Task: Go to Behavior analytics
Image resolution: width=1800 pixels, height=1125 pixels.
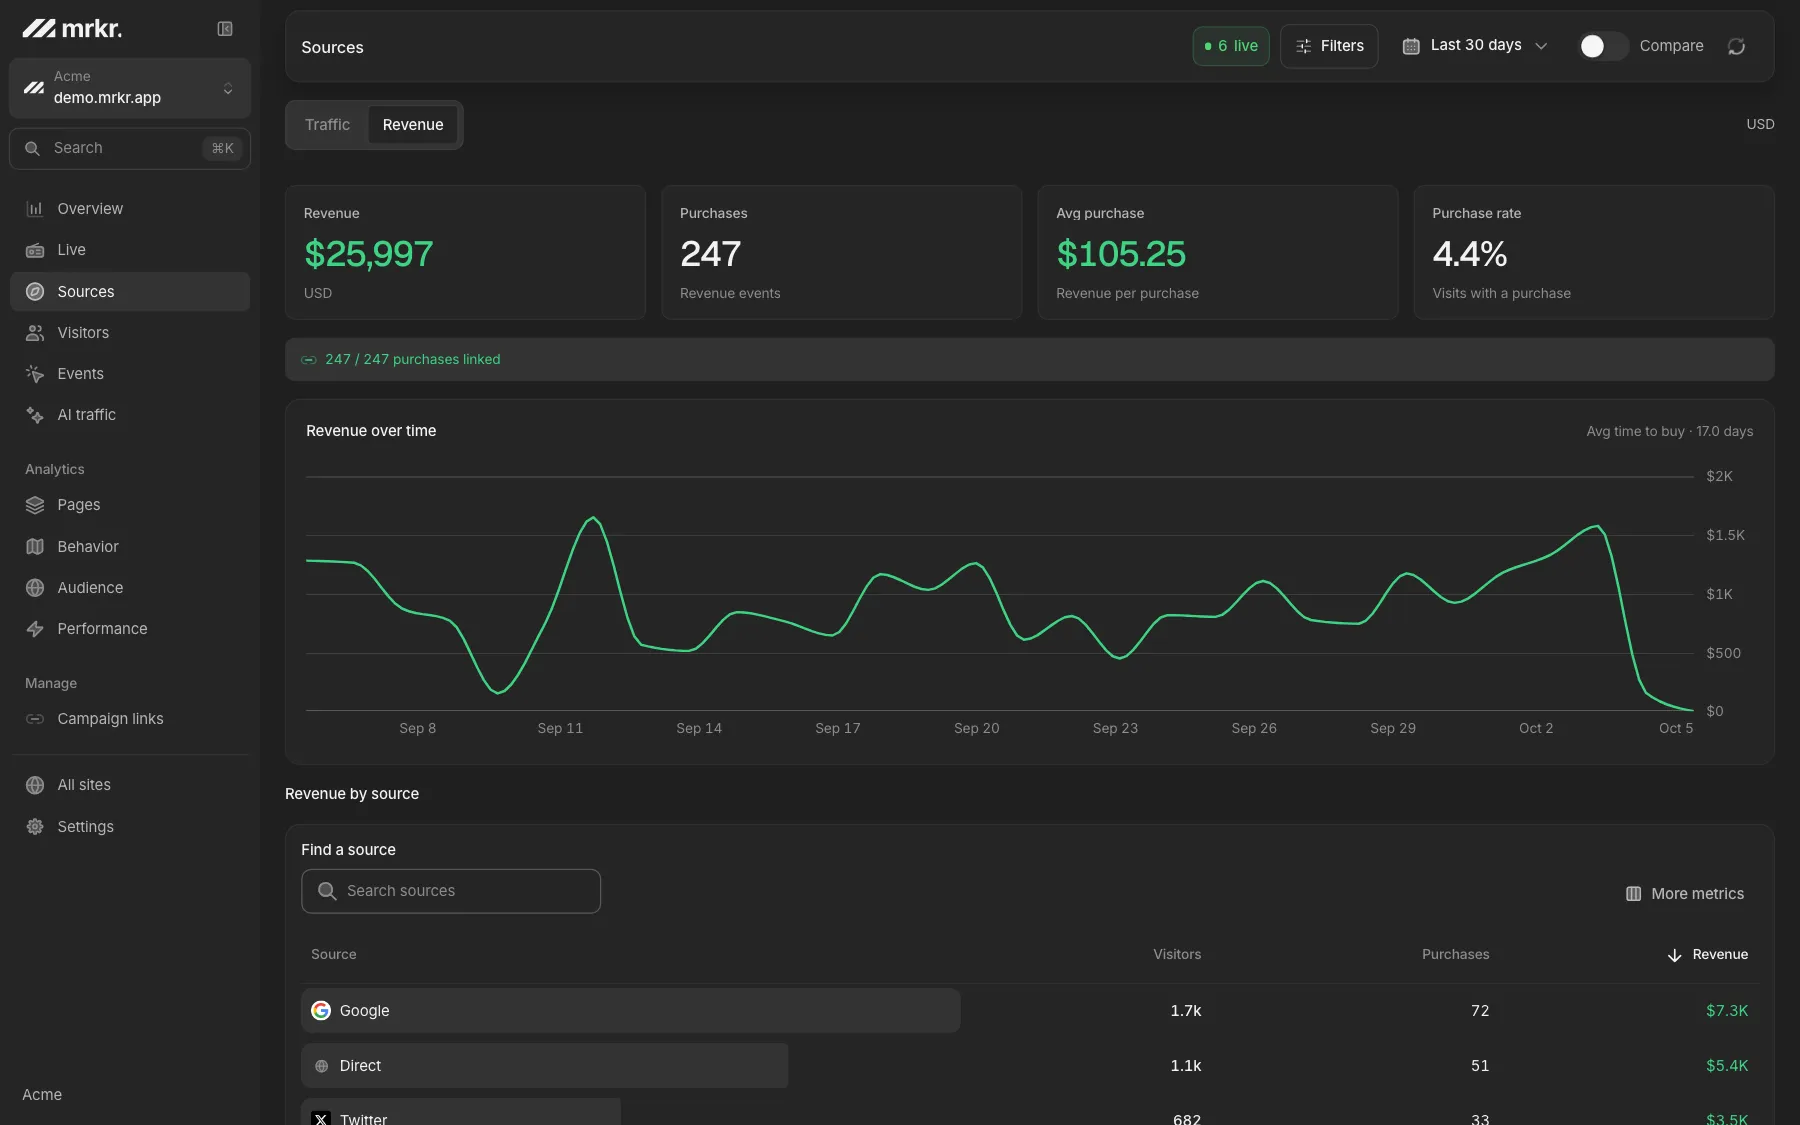Action: [130, 547]
